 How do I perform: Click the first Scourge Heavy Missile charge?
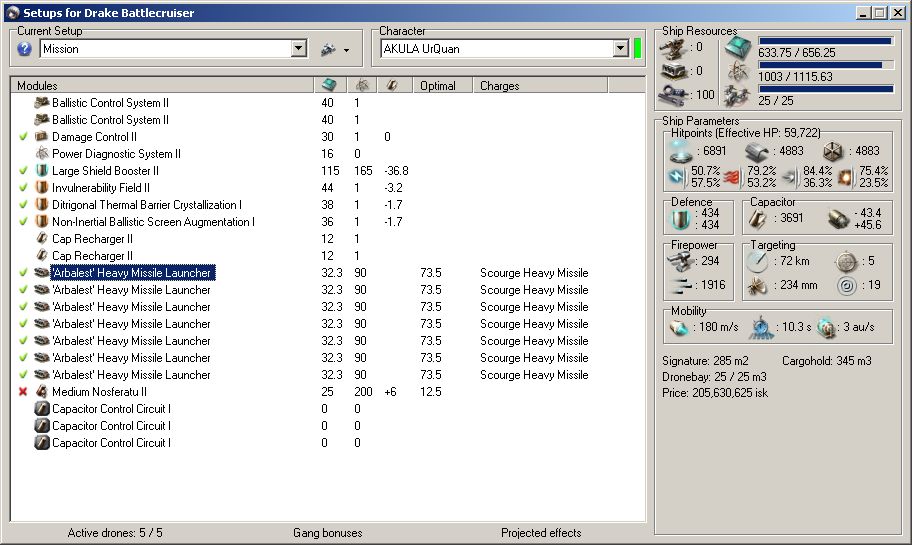(x=534, y=273)
